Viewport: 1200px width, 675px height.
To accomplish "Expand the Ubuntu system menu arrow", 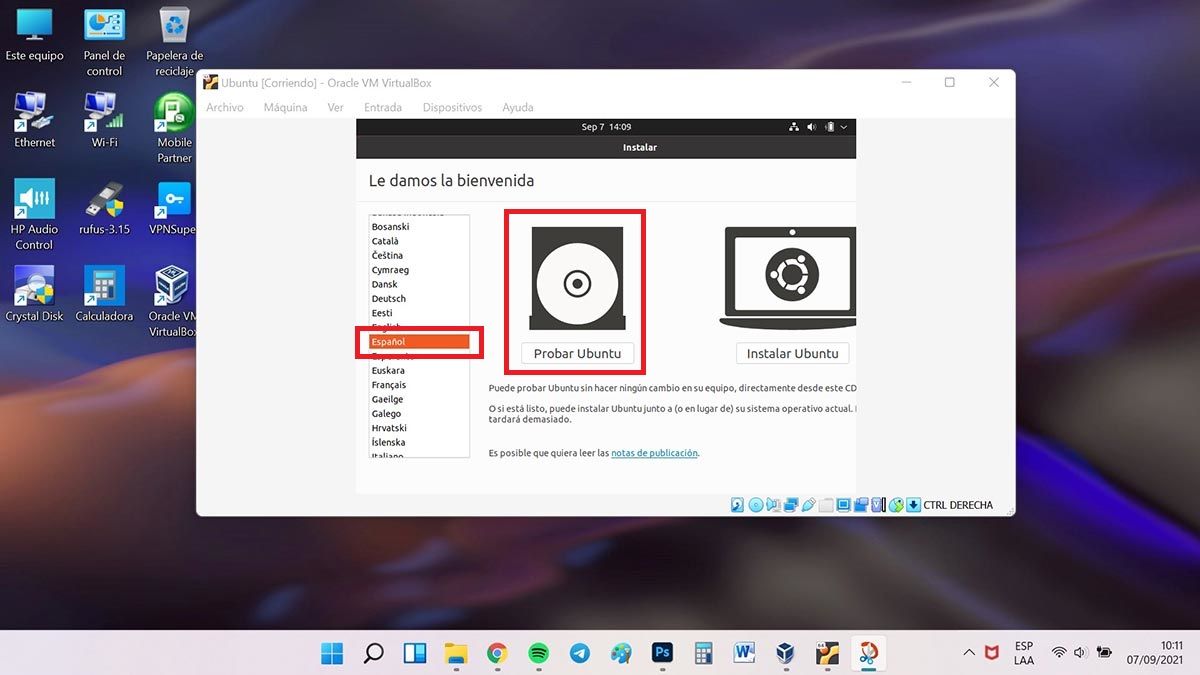I will coord(844,127).
